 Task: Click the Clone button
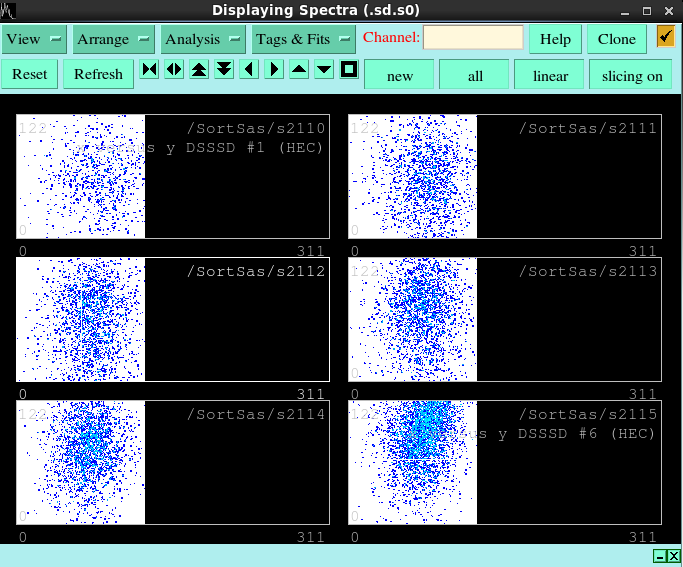coord(616,39)
